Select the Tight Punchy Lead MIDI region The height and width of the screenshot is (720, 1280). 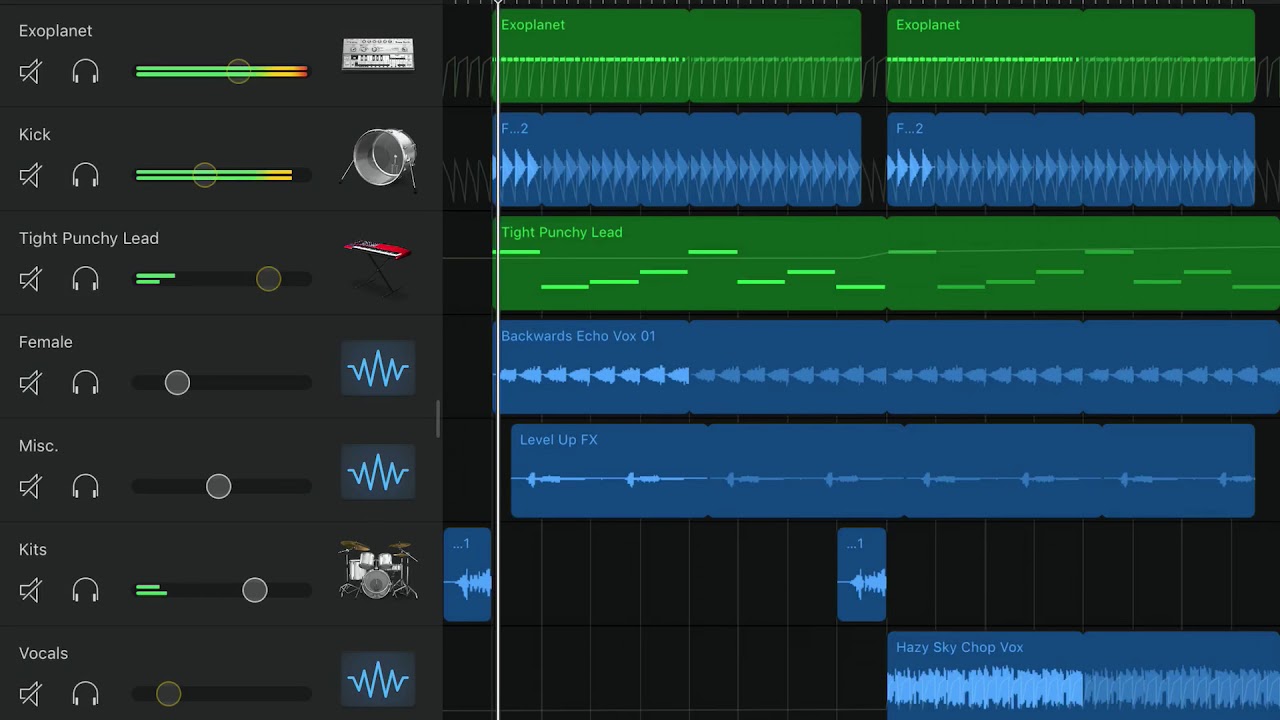887,264
